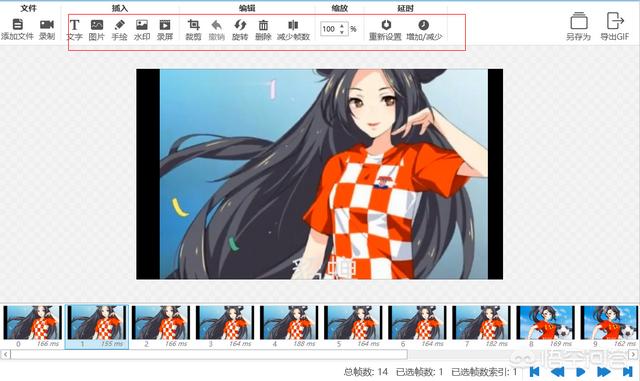Viewport: 640px width, 381px height.
Task: Click the 已选帧数索引: 1 status text
Action: point(484,372)
